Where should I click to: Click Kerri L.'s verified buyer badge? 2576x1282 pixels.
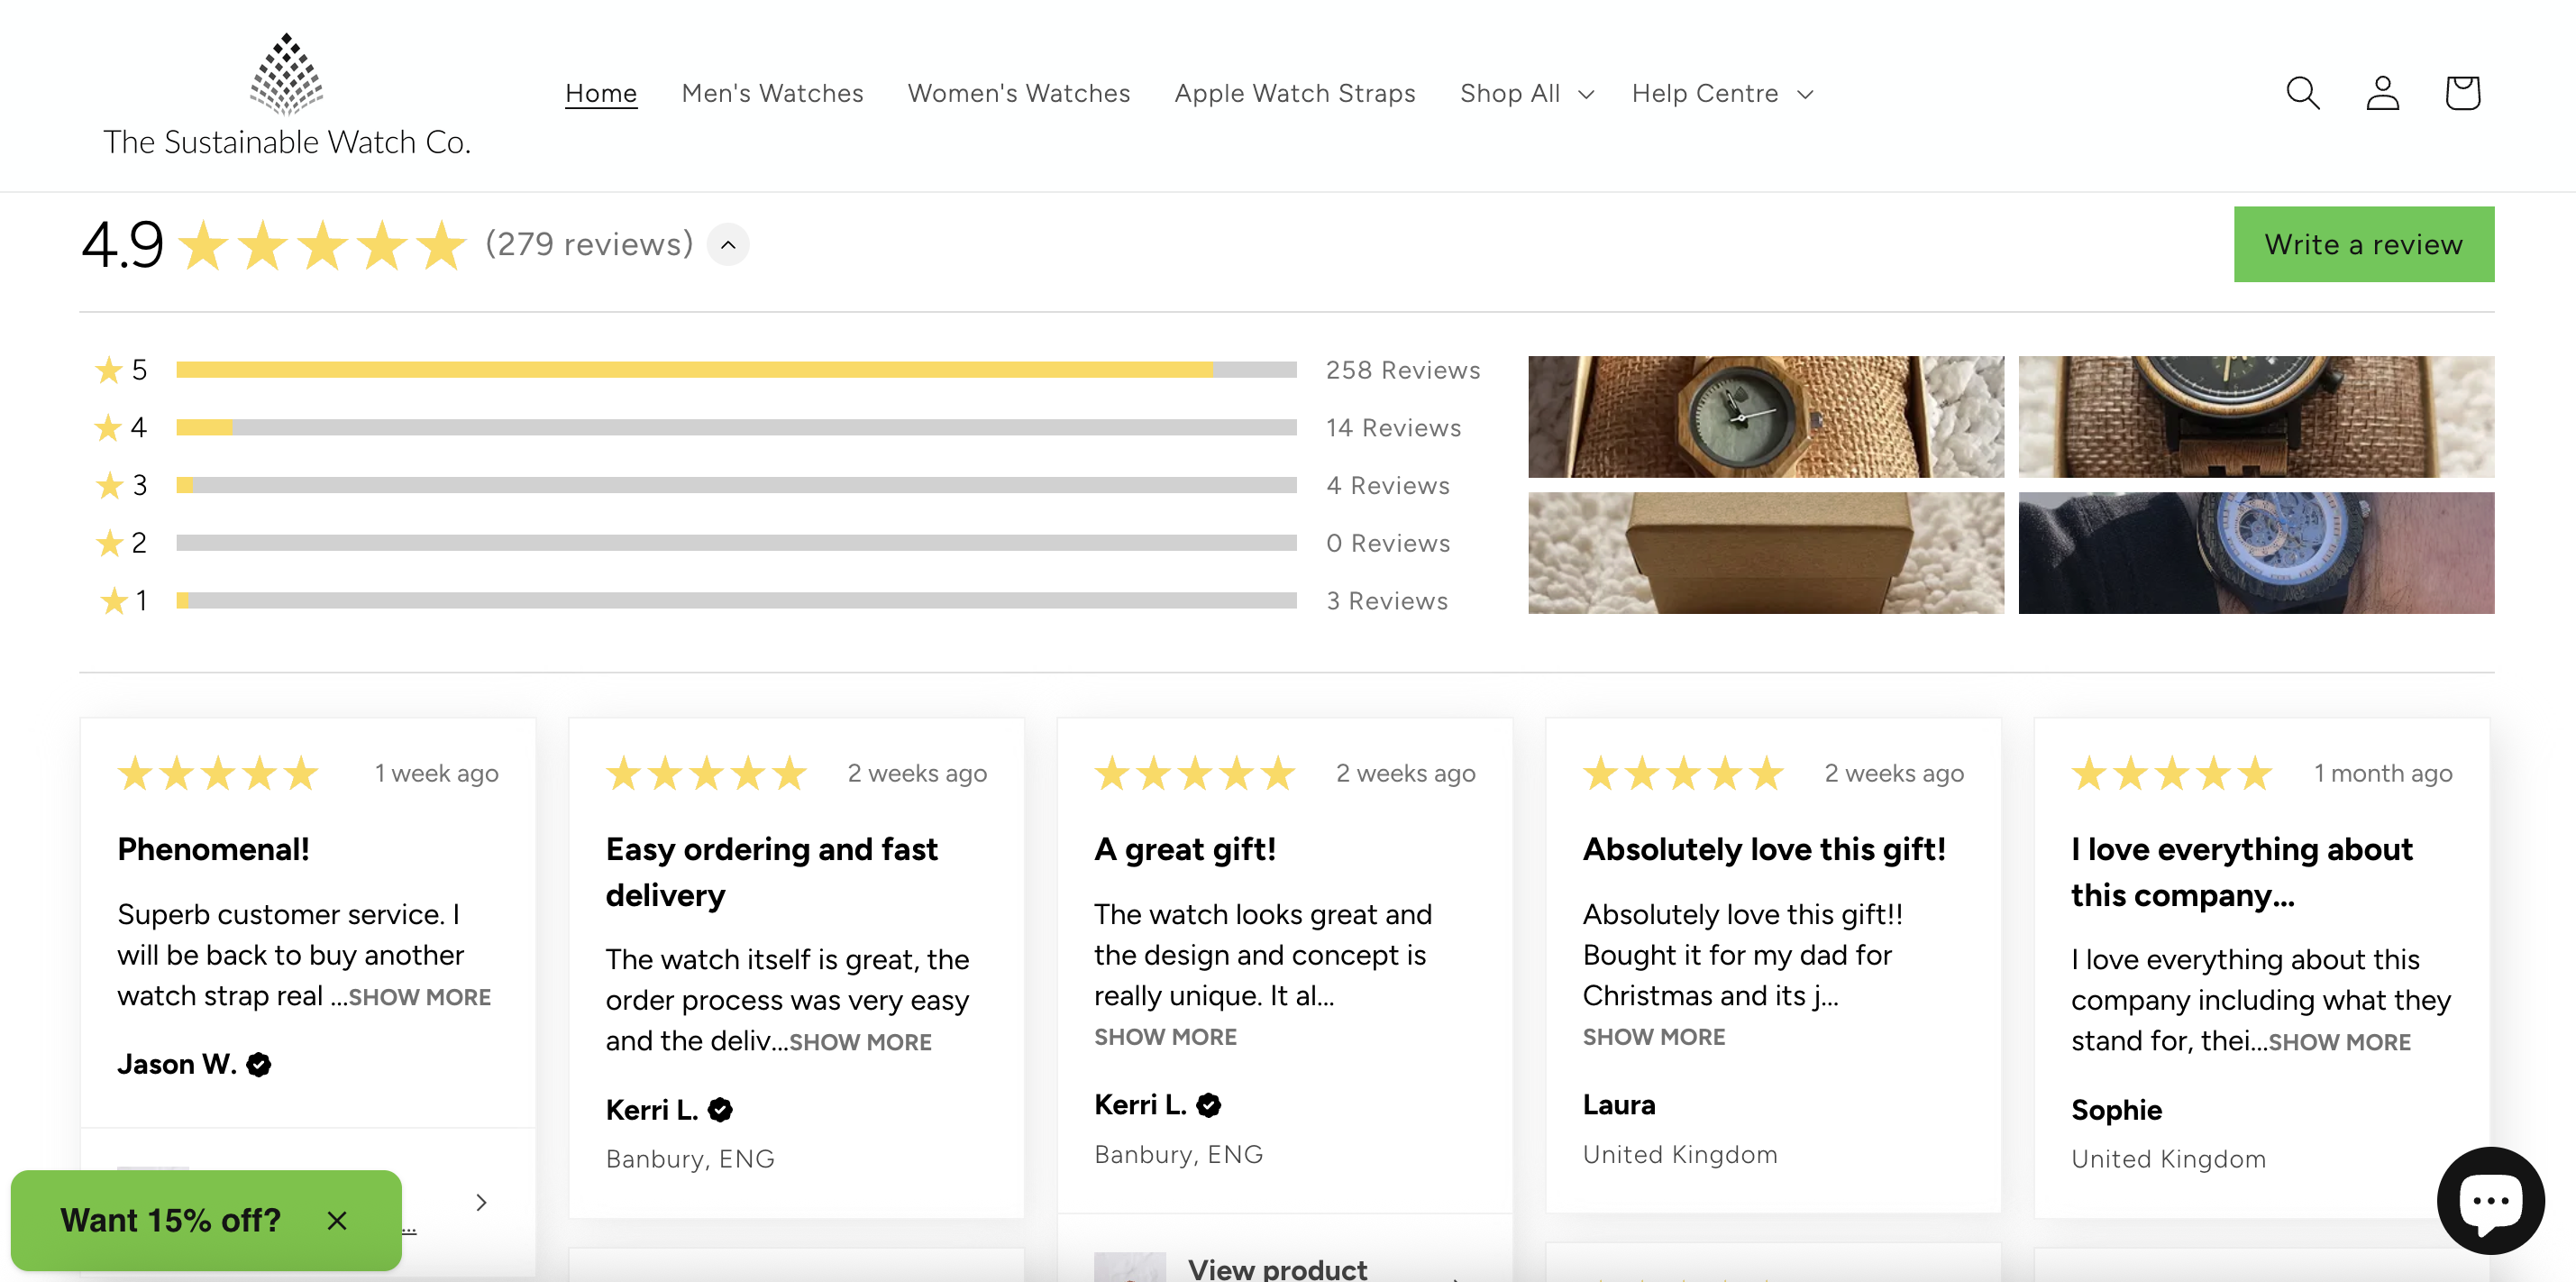tap(720, 1109)
